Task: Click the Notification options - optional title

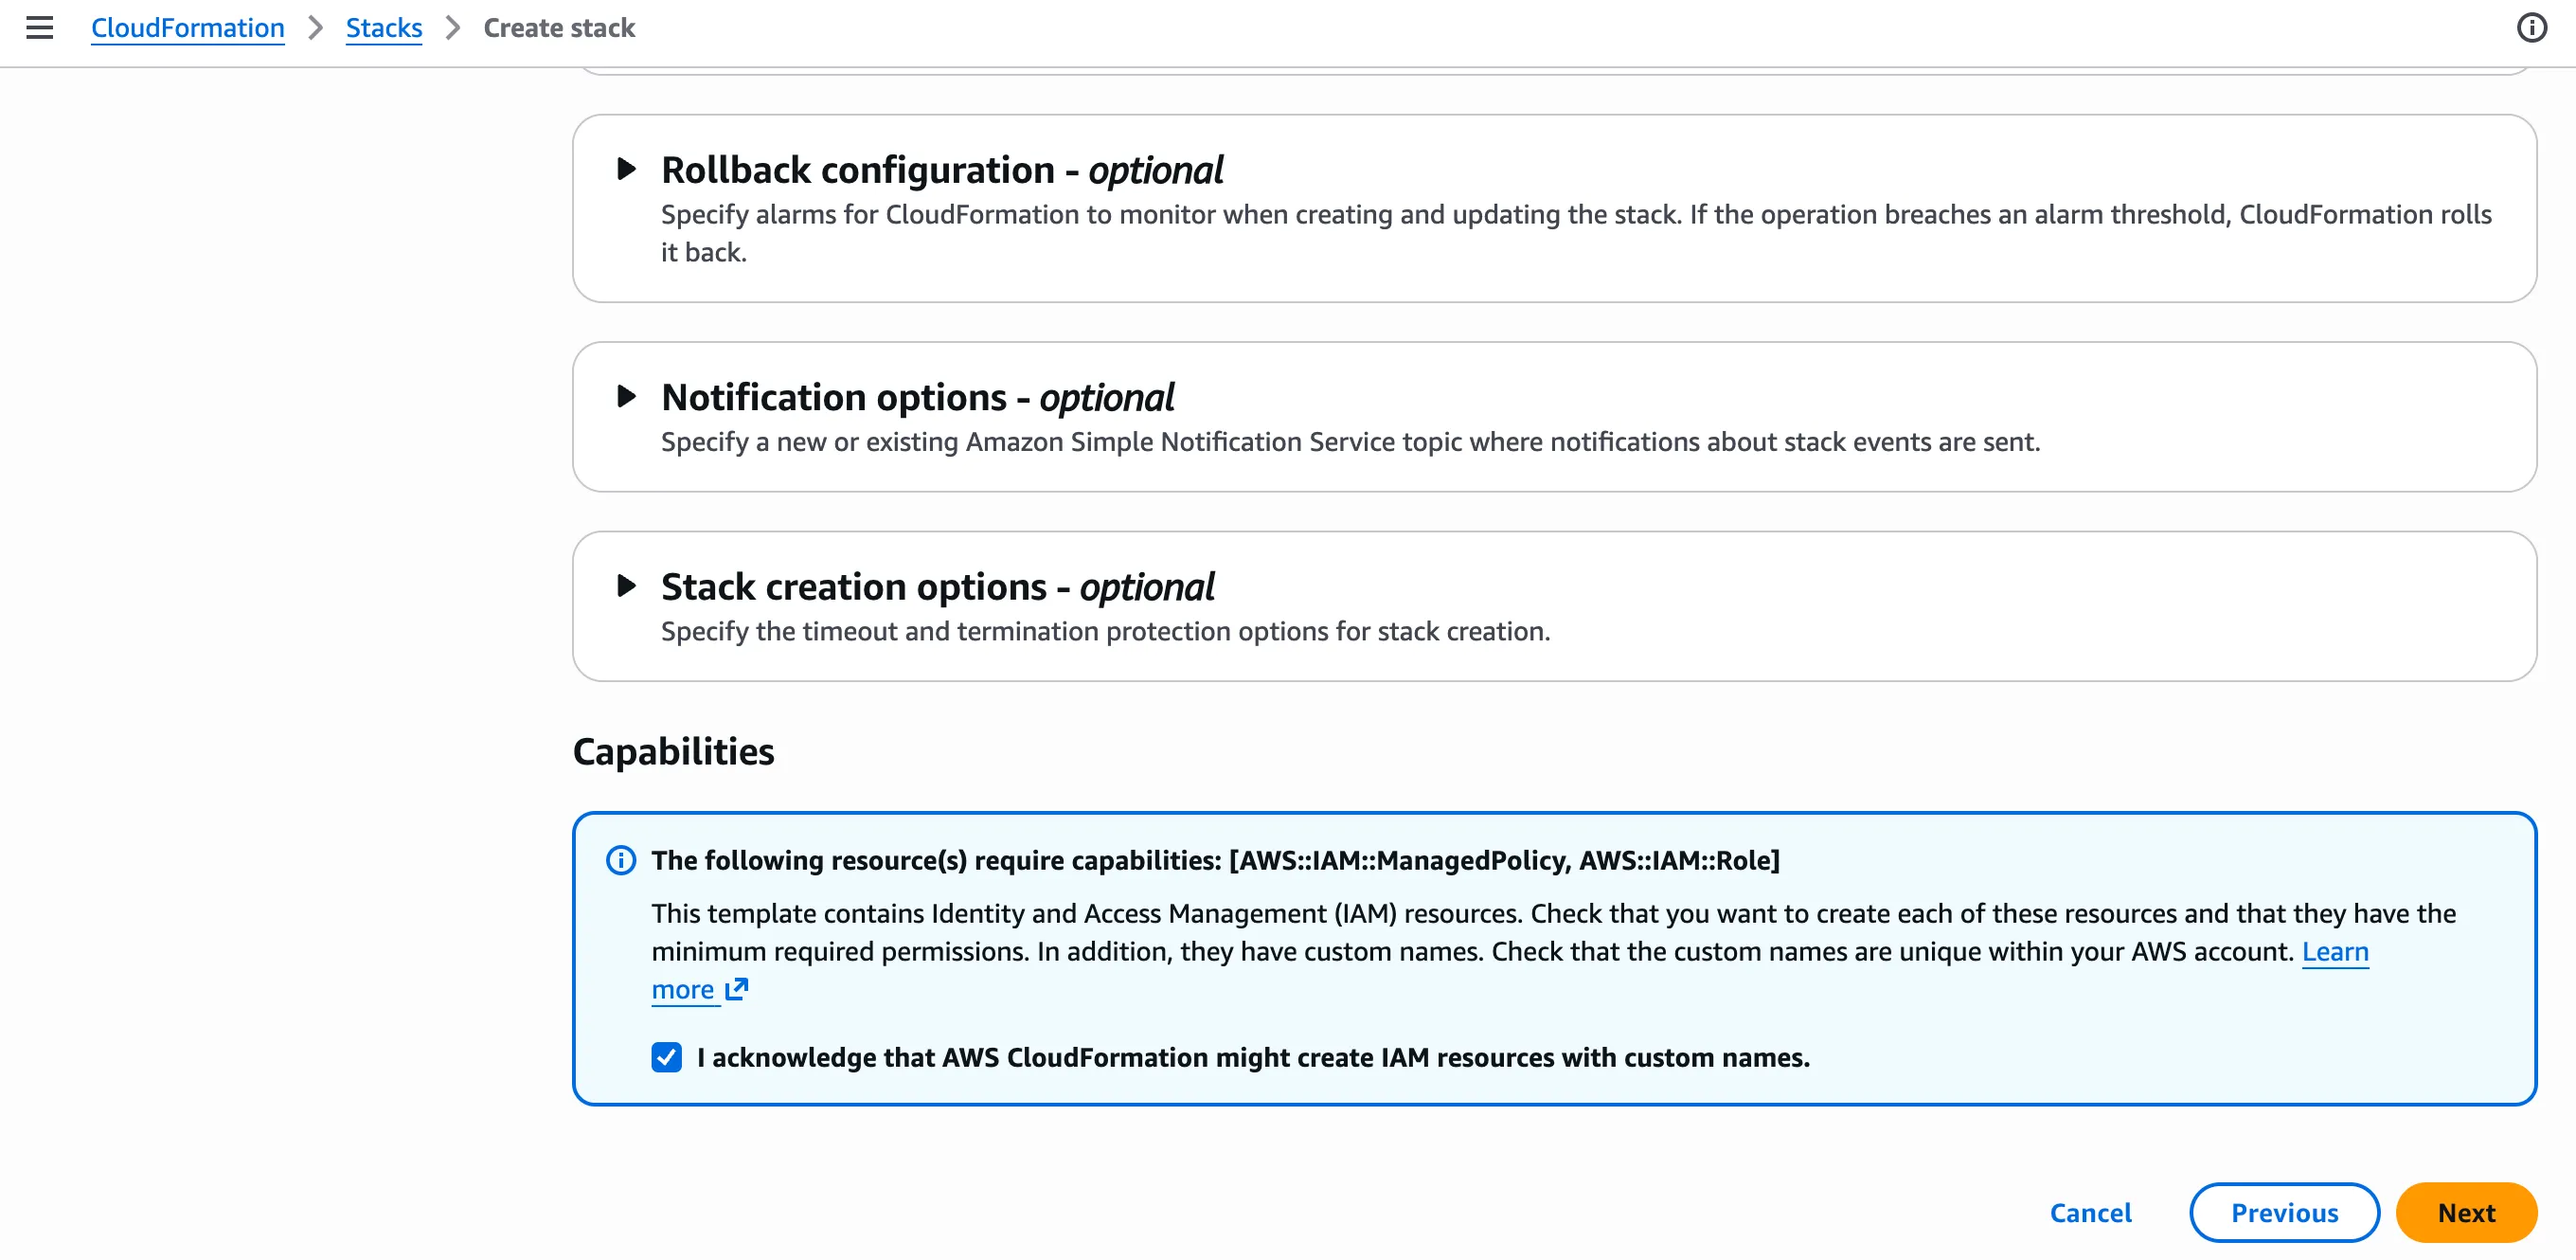Action: tap(917, 397)
